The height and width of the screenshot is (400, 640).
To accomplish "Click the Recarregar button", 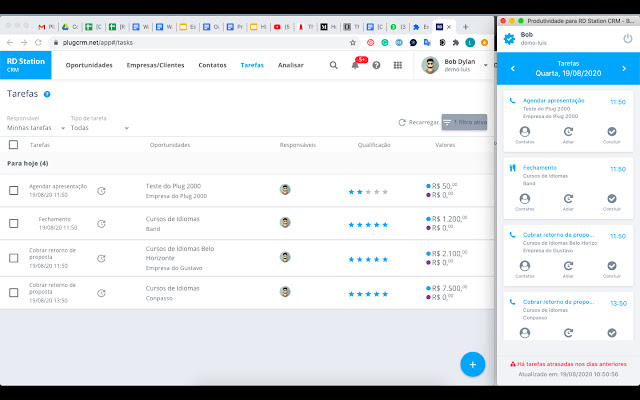I will pos(418,122).
